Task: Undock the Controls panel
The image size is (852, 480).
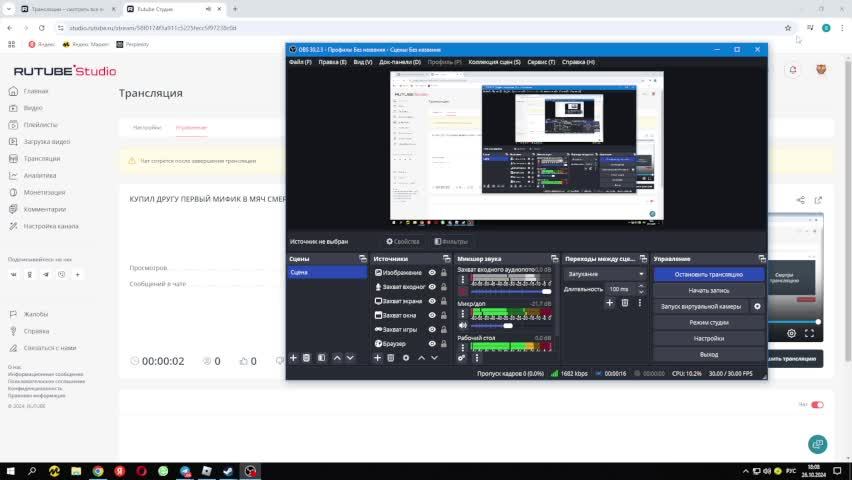Action: (x=762, y=259)
